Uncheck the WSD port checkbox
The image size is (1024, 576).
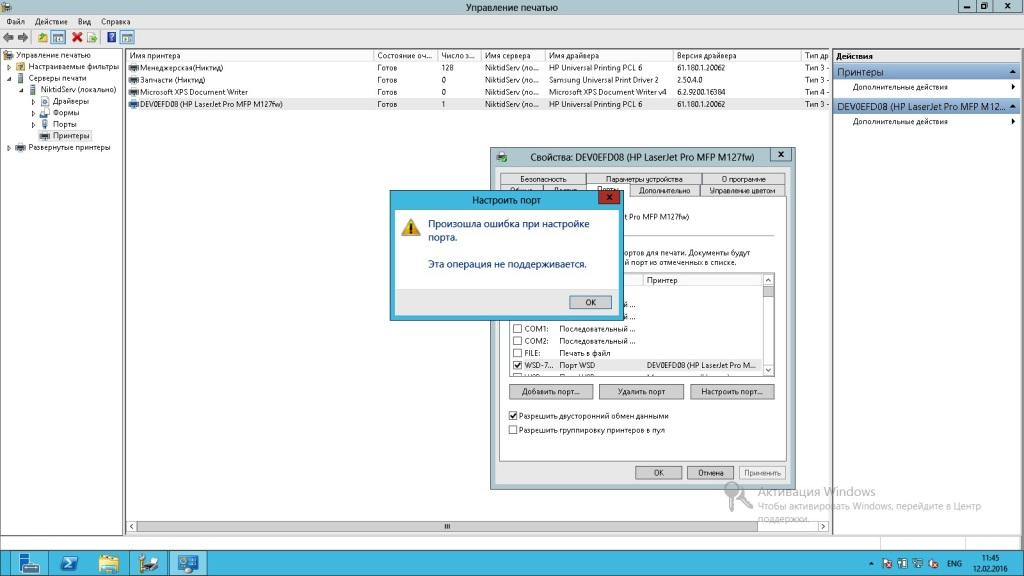pyautogui.click(x=517, y=366)
